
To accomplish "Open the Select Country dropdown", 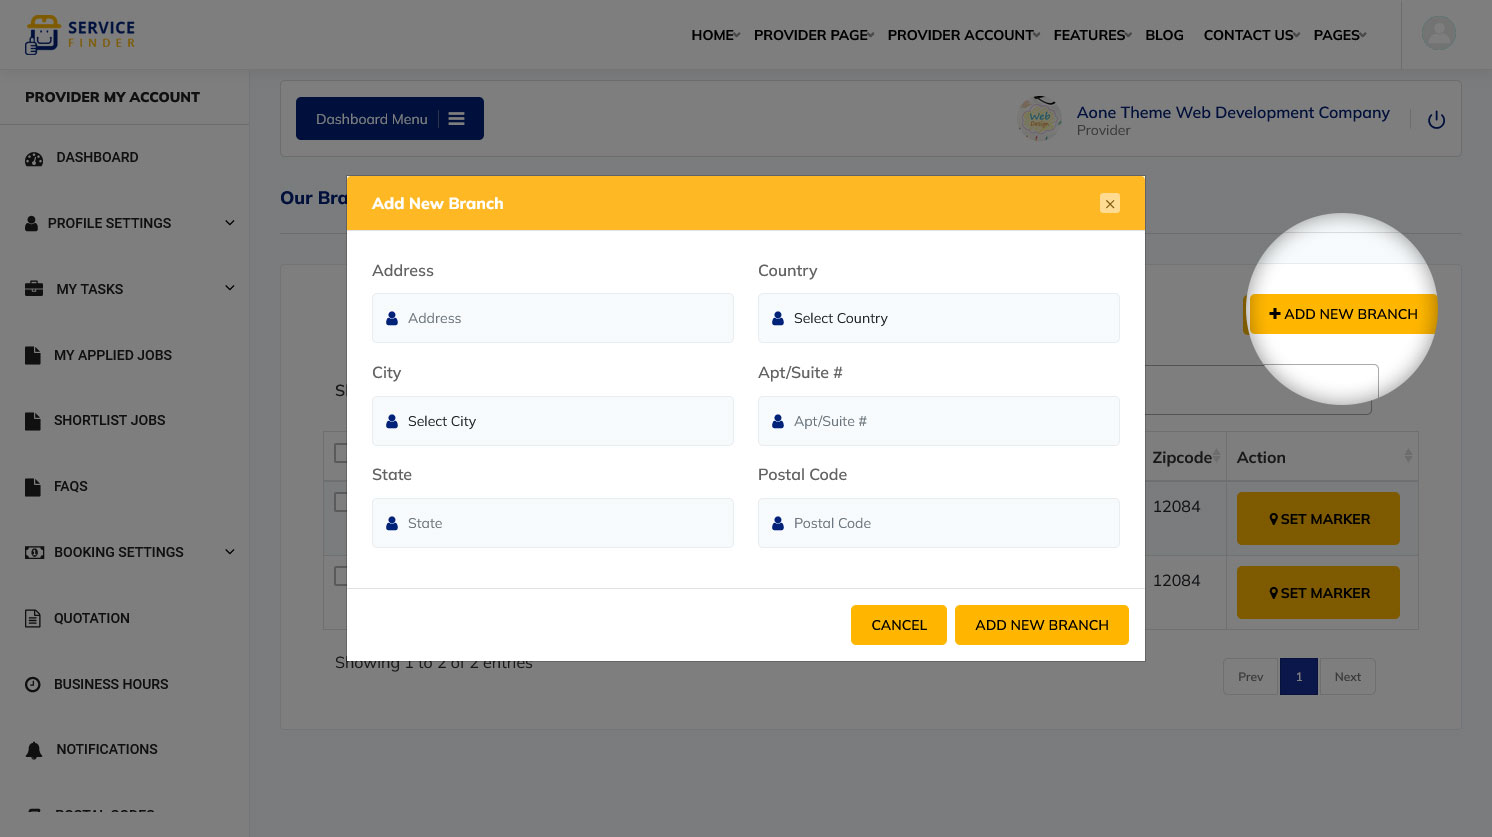I will (x=938, y=318).
